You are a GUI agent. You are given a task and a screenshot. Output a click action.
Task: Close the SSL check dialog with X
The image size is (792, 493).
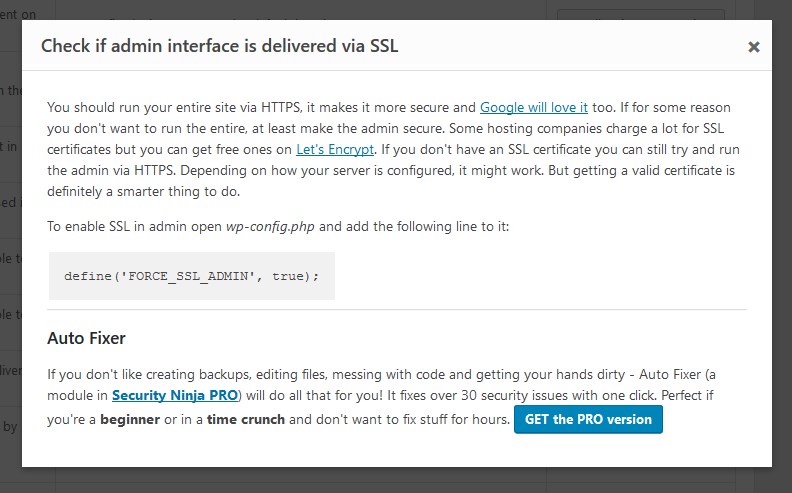pyautogui.click(x=754, y=47)
